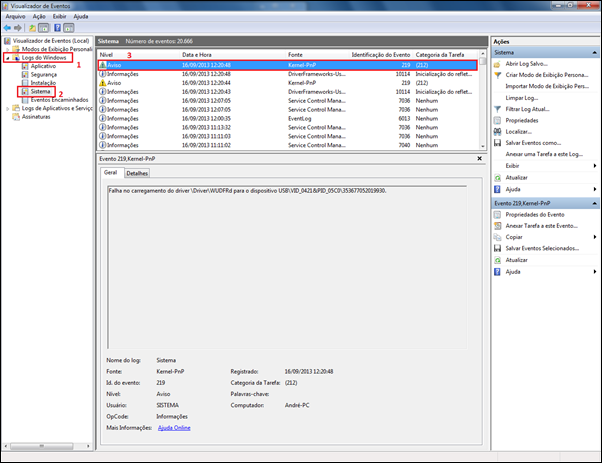Open Ajuda submenu arrow under Sistema section
602x463 pixels.
pos(595,189)
